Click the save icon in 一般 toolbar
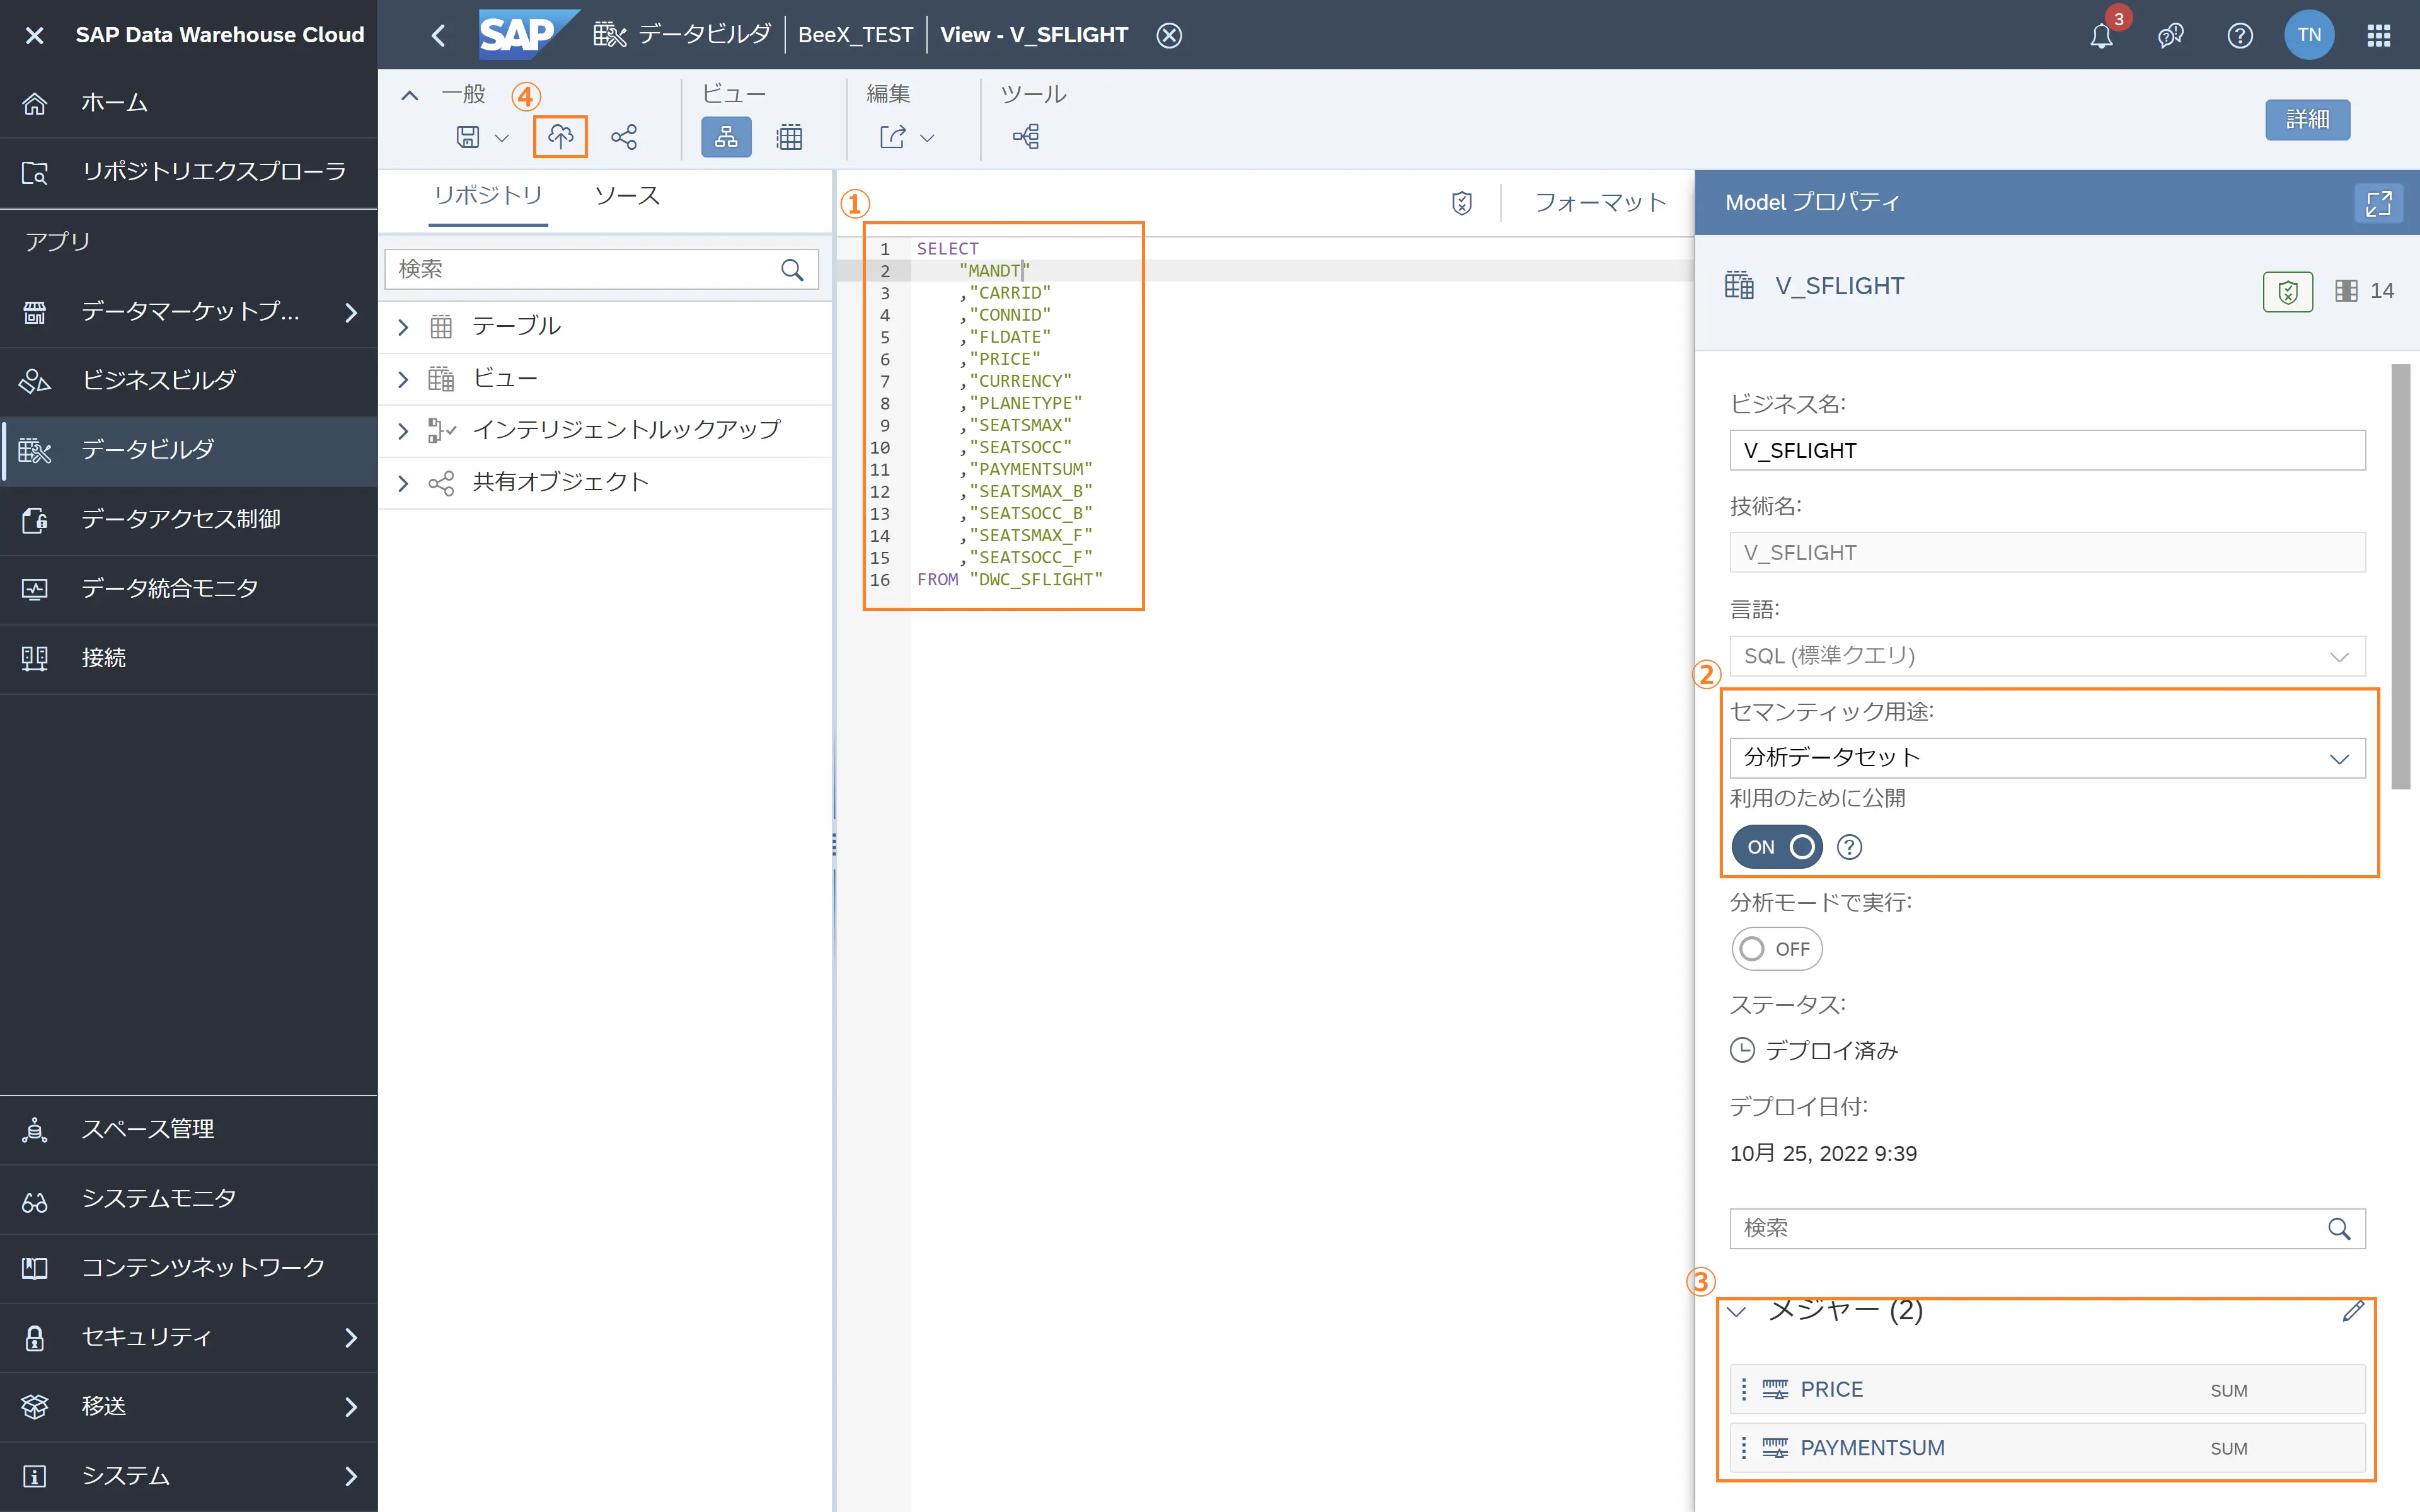This screenshot has height=1512, width=2420. tap(468, 137)
